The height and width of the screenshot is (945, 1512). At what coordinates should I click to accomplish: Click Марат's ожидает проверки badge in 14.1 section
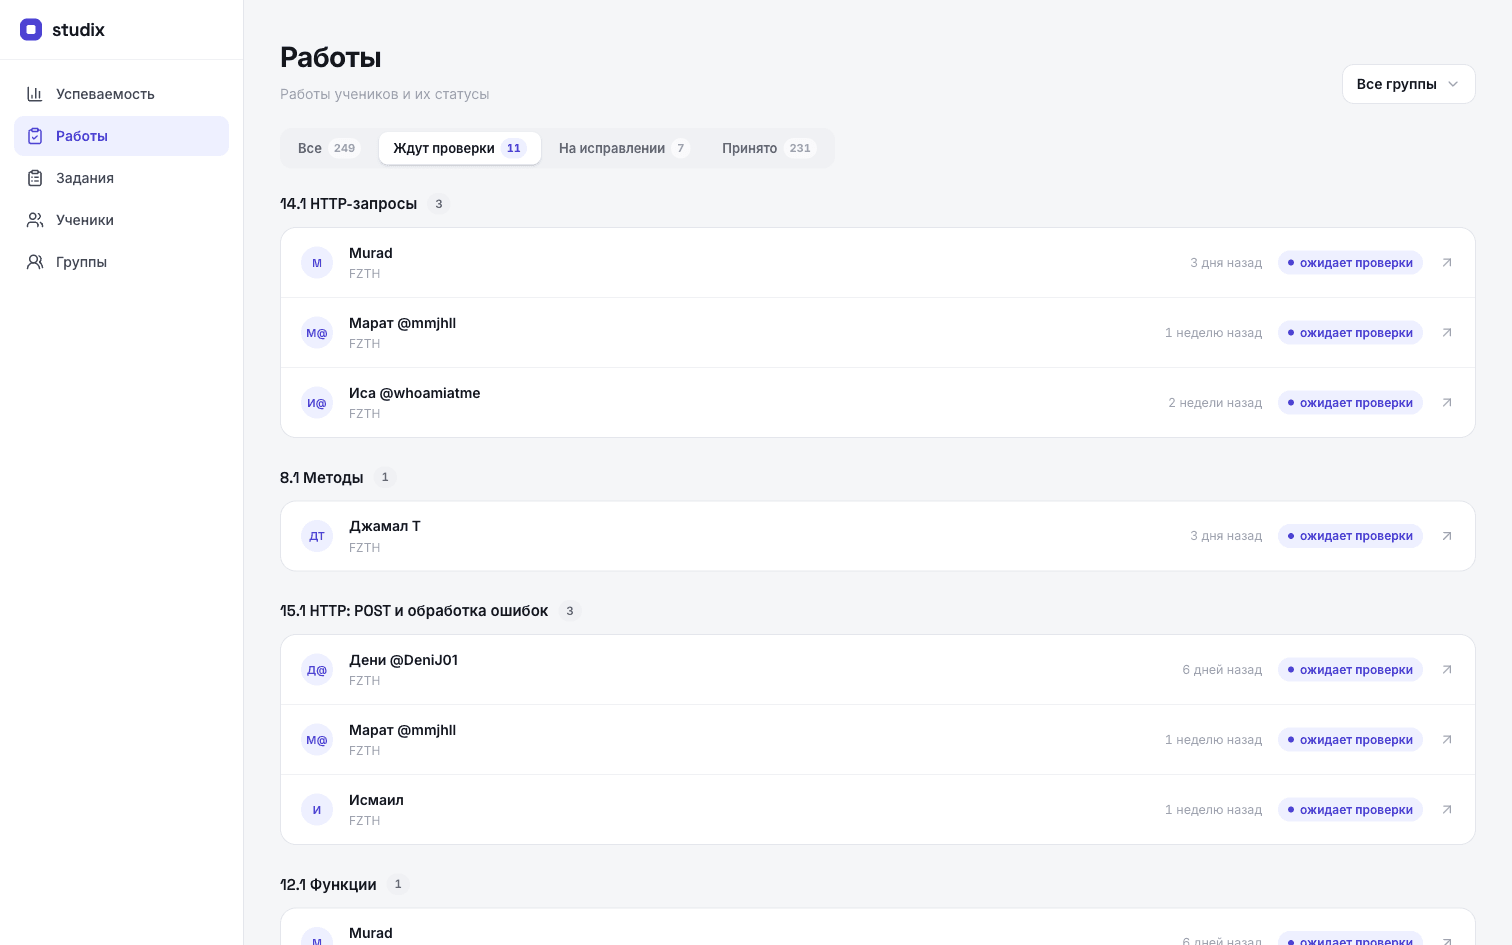tap(1350, 333)
